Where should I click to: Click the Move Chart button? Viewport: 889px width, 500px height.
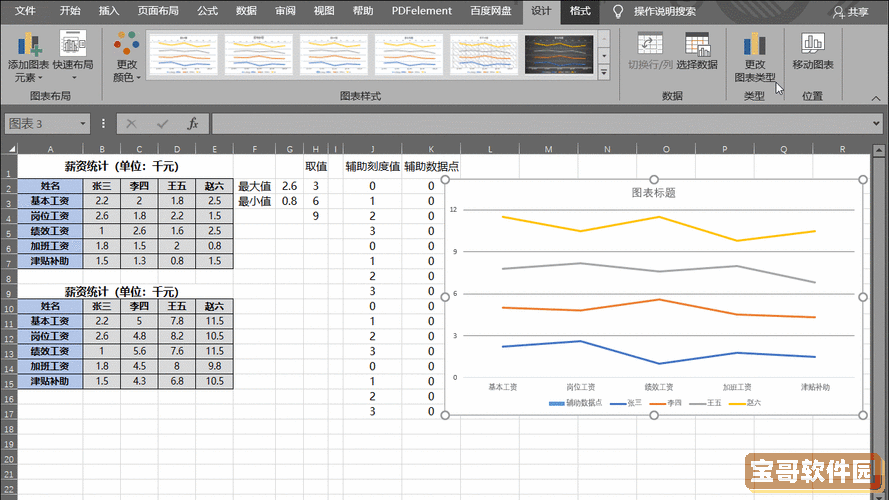tap(812, 51)
